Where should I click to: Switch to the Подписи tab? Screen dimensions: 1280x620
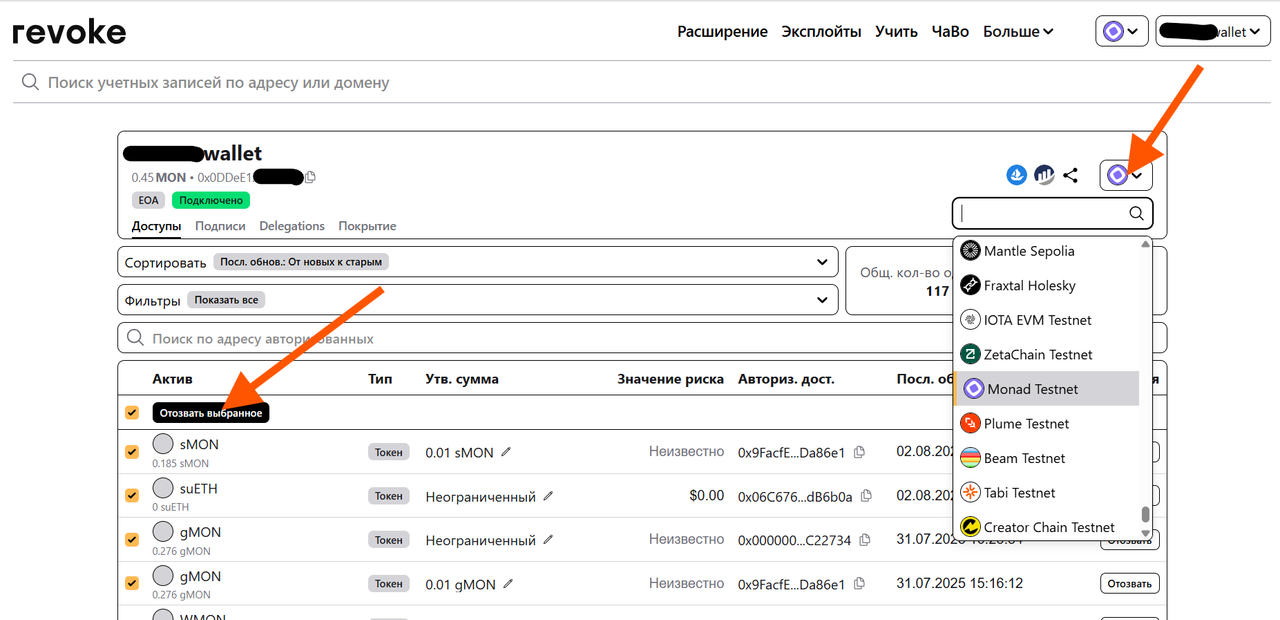pyautogui.click(x=220, y=226)
